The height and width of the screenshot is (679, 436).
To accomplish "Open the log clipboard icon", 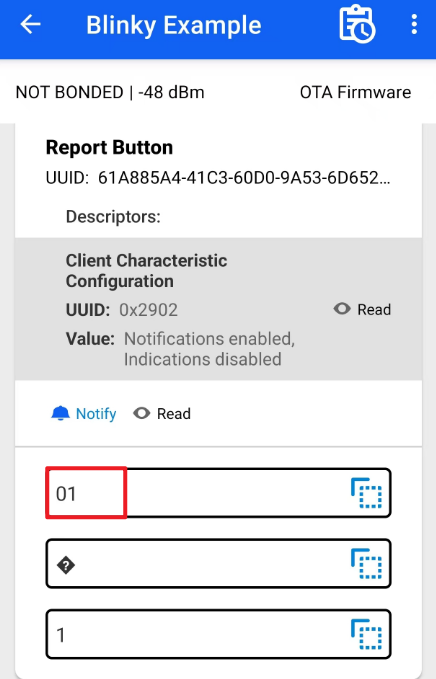I will tap(357, 24).
